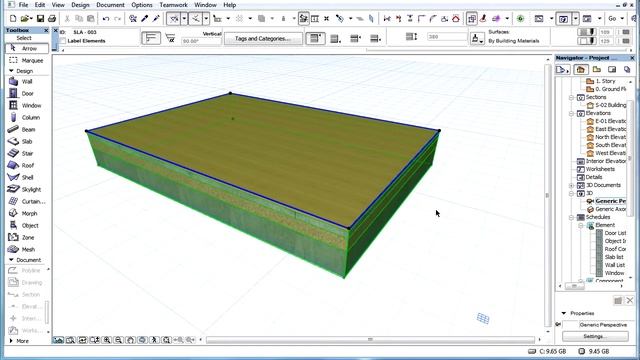This screenshot has height=360, width=640.
Task: Open the surface override dropdown
Action: (x=477, y=38)
